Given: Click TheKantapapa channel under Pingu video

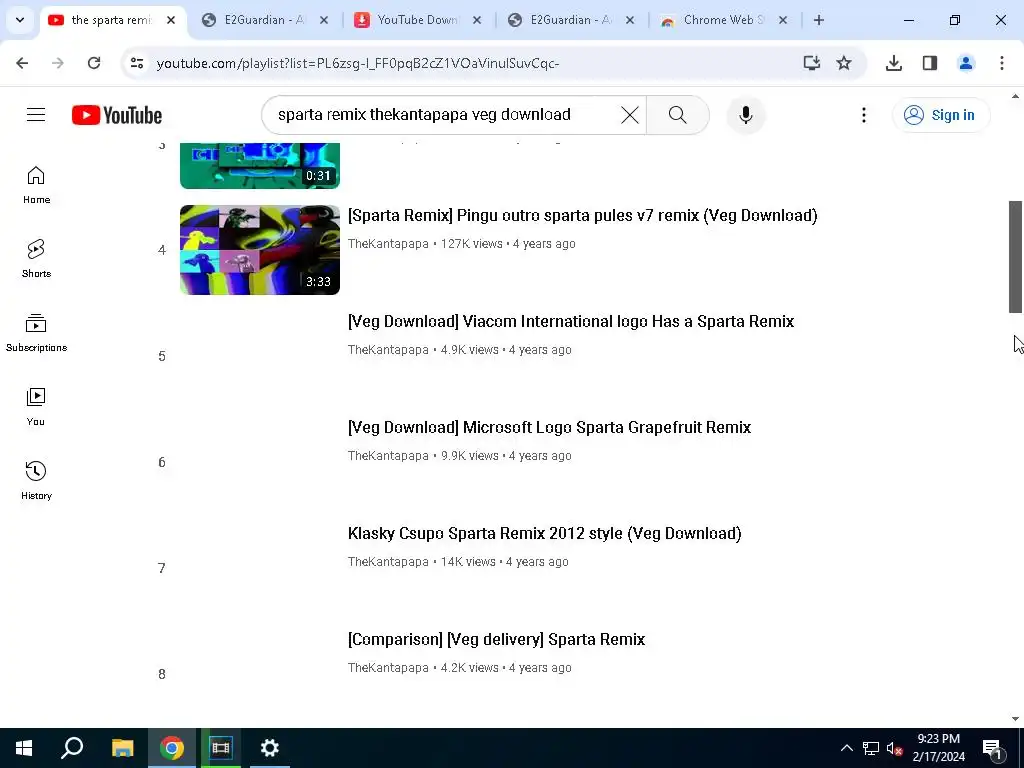Looking at the screenshot, I should tap(388, 244).
